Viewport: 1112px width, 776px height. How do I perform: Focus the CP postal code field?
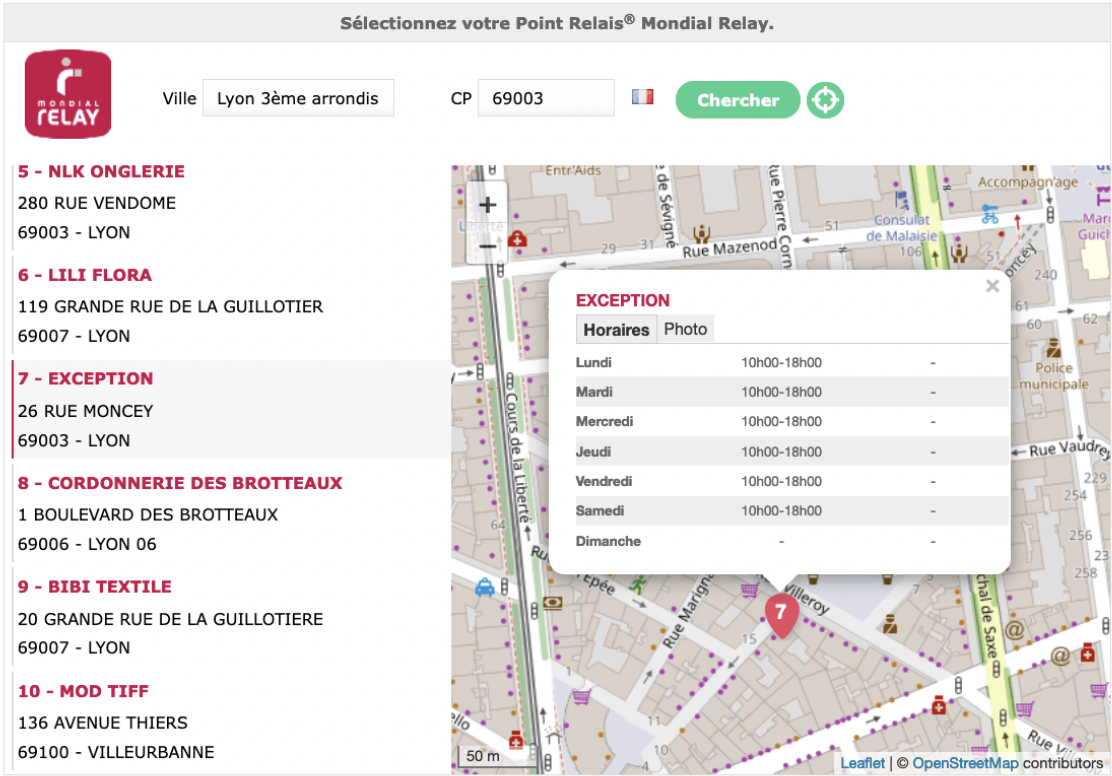[546, 98]
